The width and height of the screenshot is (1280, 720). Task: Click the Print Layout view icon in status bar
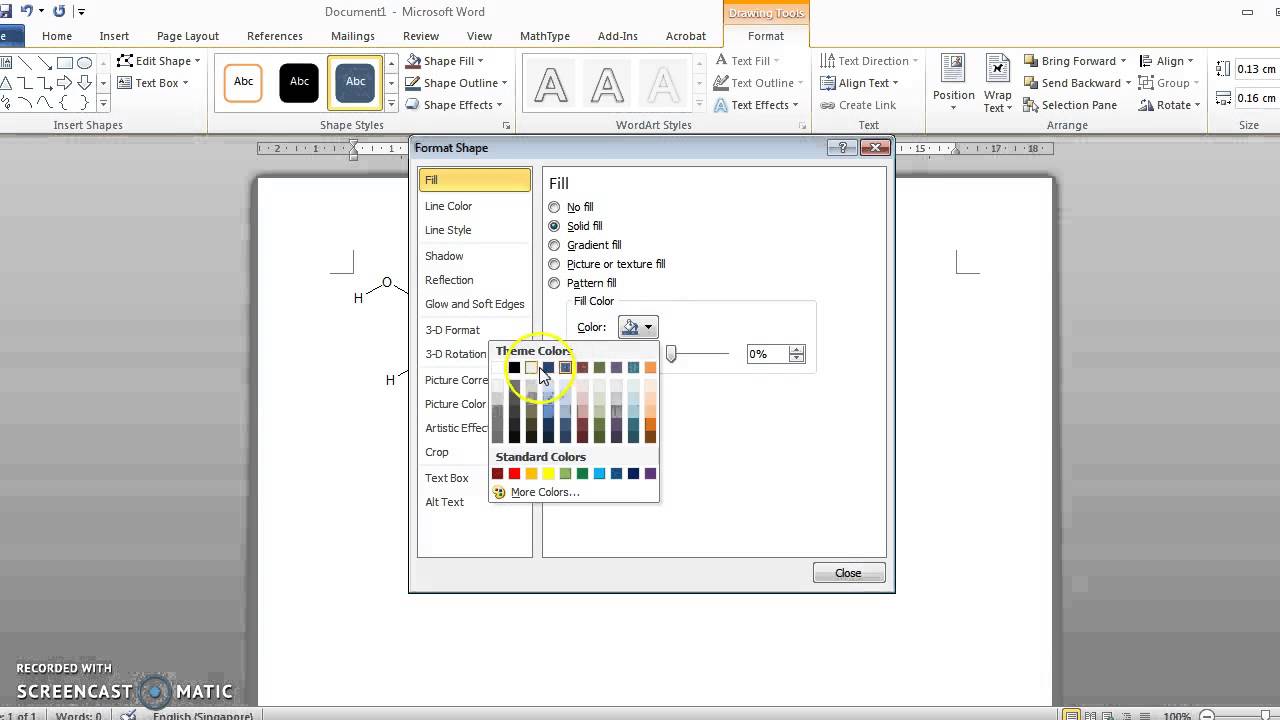point(1071,716)
